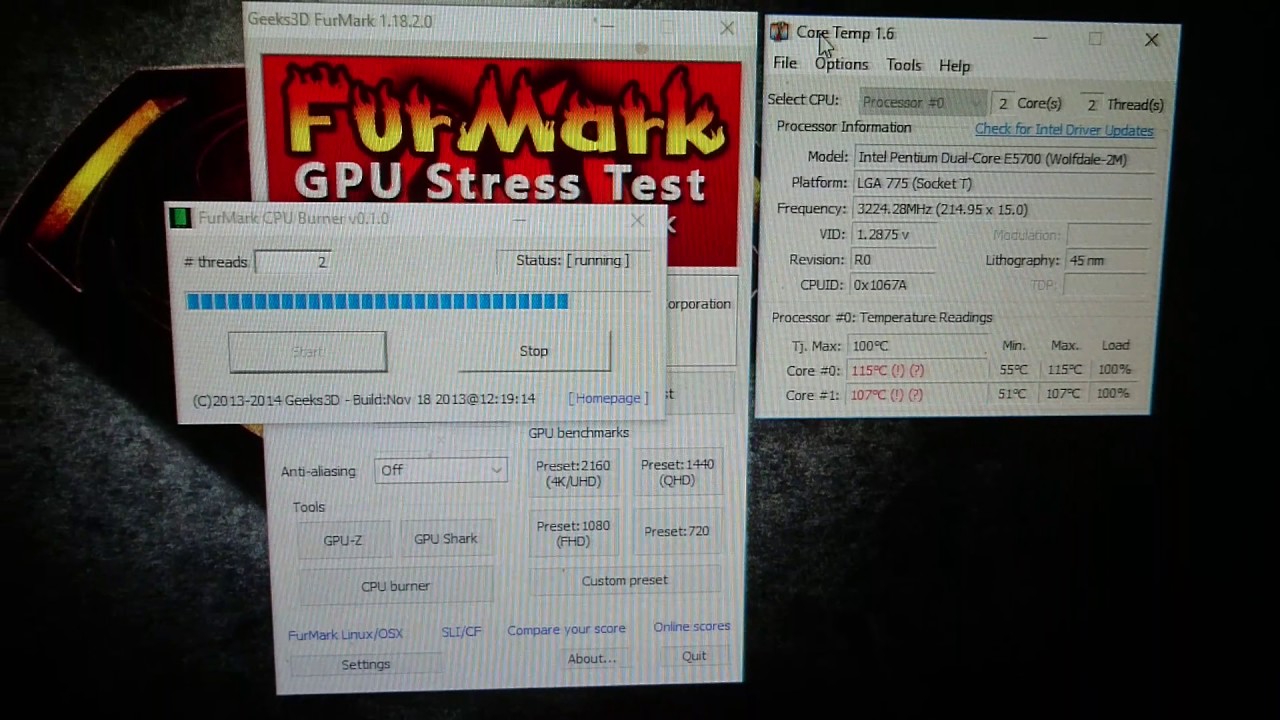Run Preset:2160 (4K/UHD) benchmark
The height and width of the screenshot is (720, 1280).
click(x=573, y=473)
